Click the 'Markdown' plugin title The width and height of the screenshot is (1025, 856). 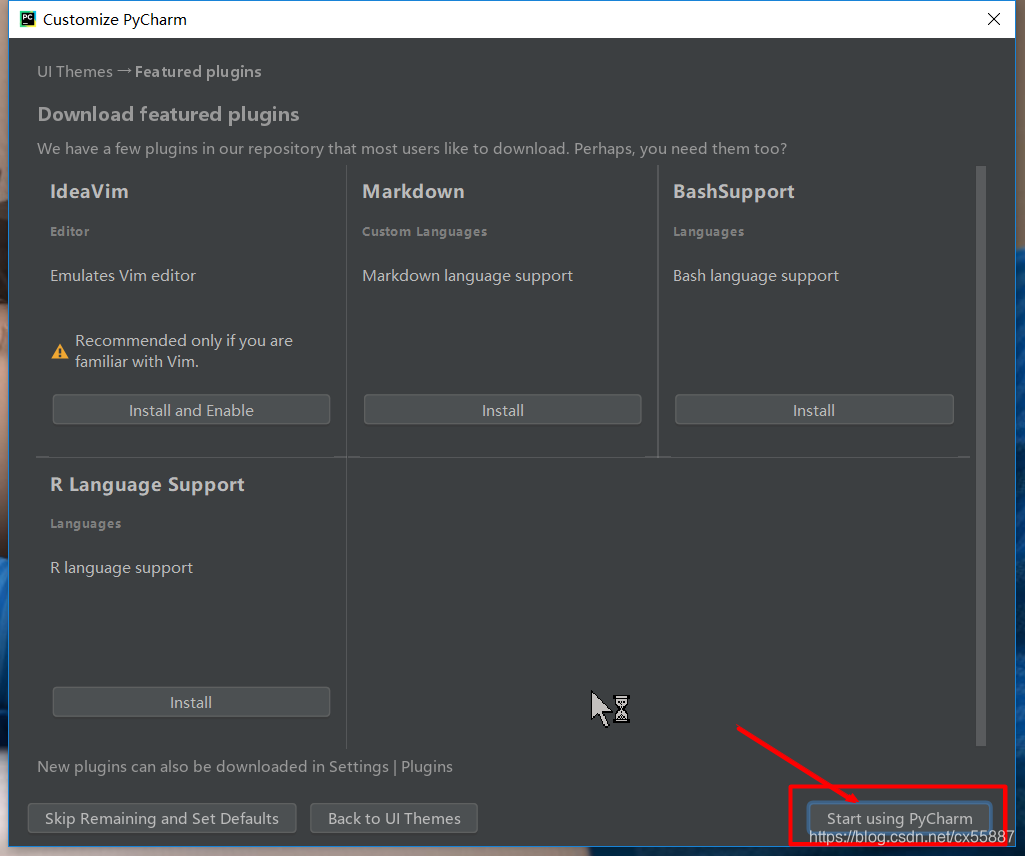click(x=413, y=192)
